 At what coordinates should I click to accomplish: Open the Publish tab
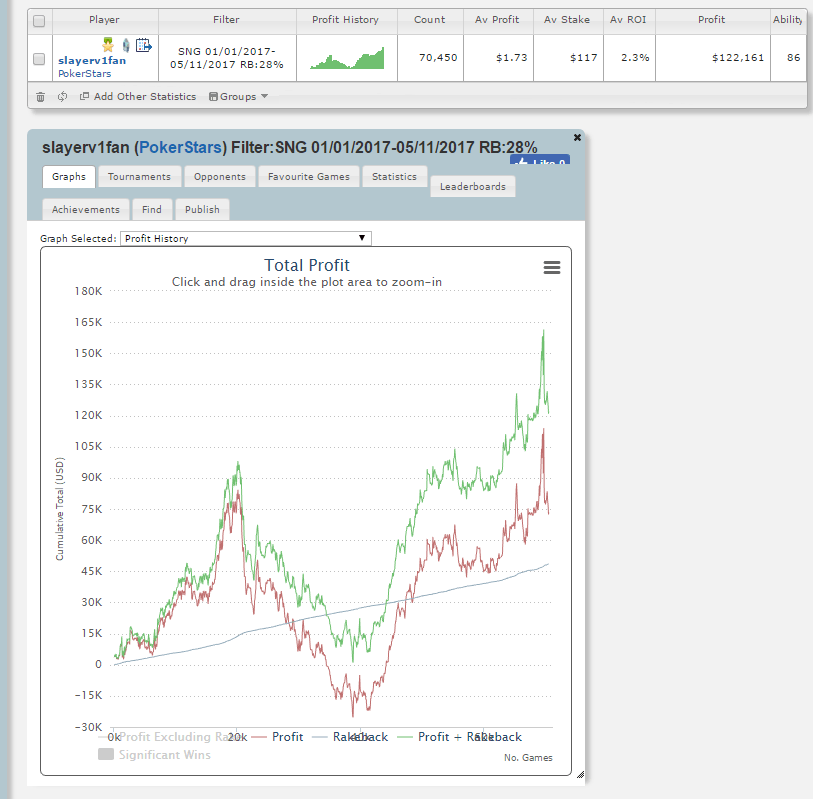[202, 209]
